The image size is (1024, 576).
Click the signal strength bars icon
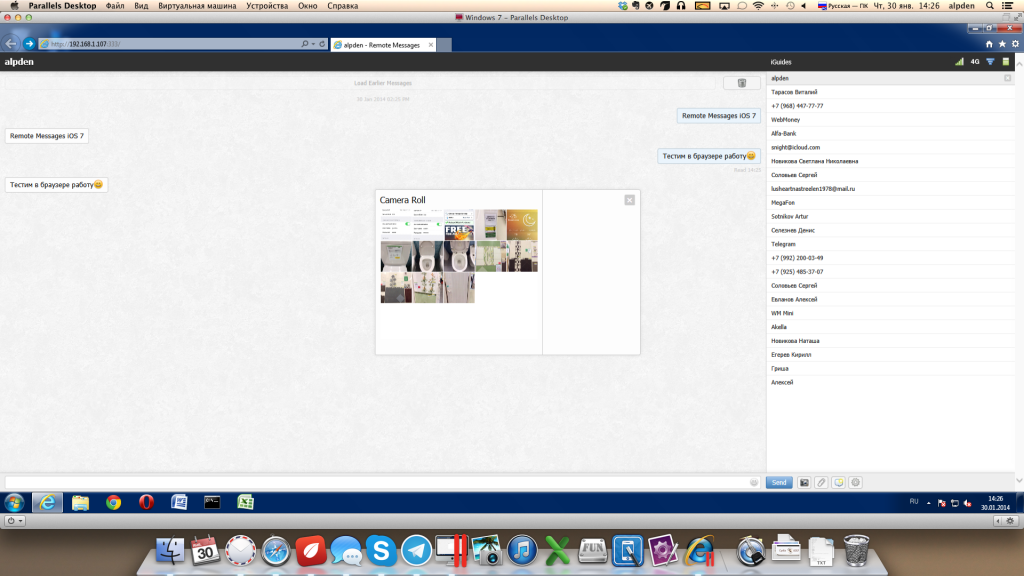[x=959, y=62]
